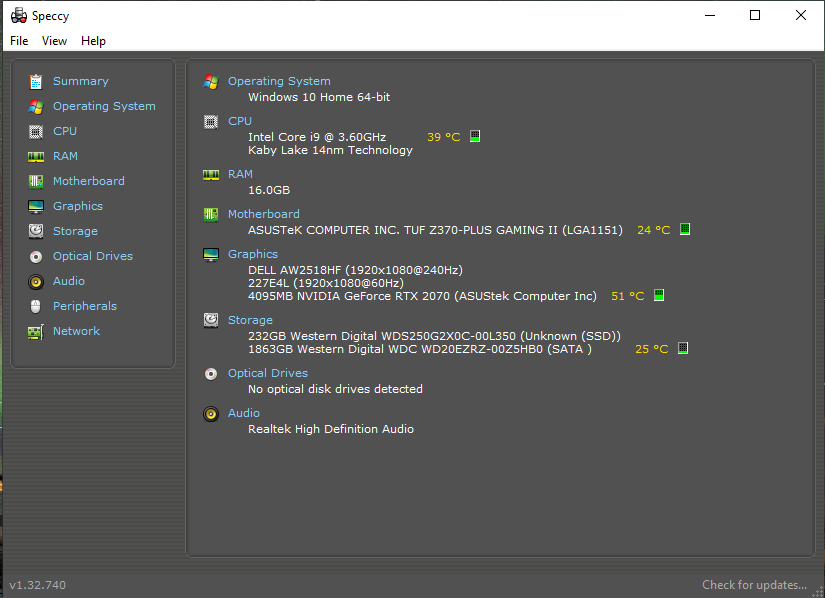Image resolution: width=825 pixels, height=598 pixels.
Task: Click the RAM stick icon in sidebar
Action: click(x=36, y=157)
